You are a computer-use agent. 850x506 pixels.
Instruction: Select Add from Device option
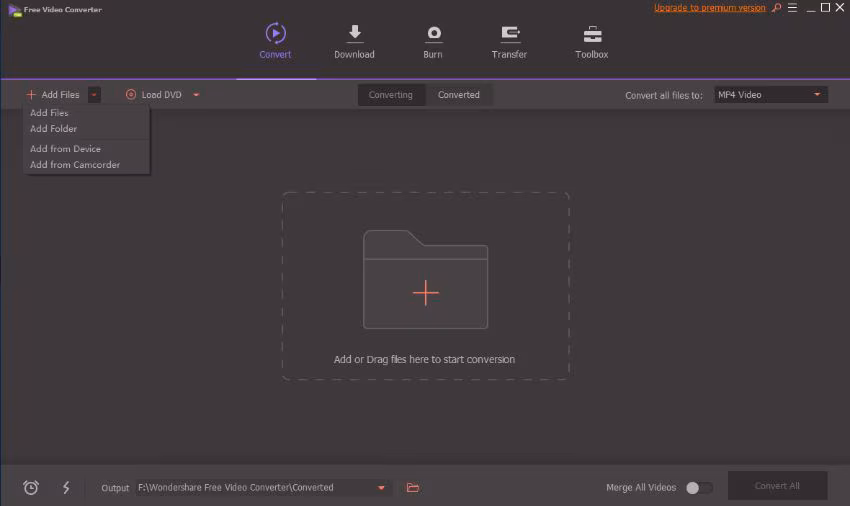point(66,149)
